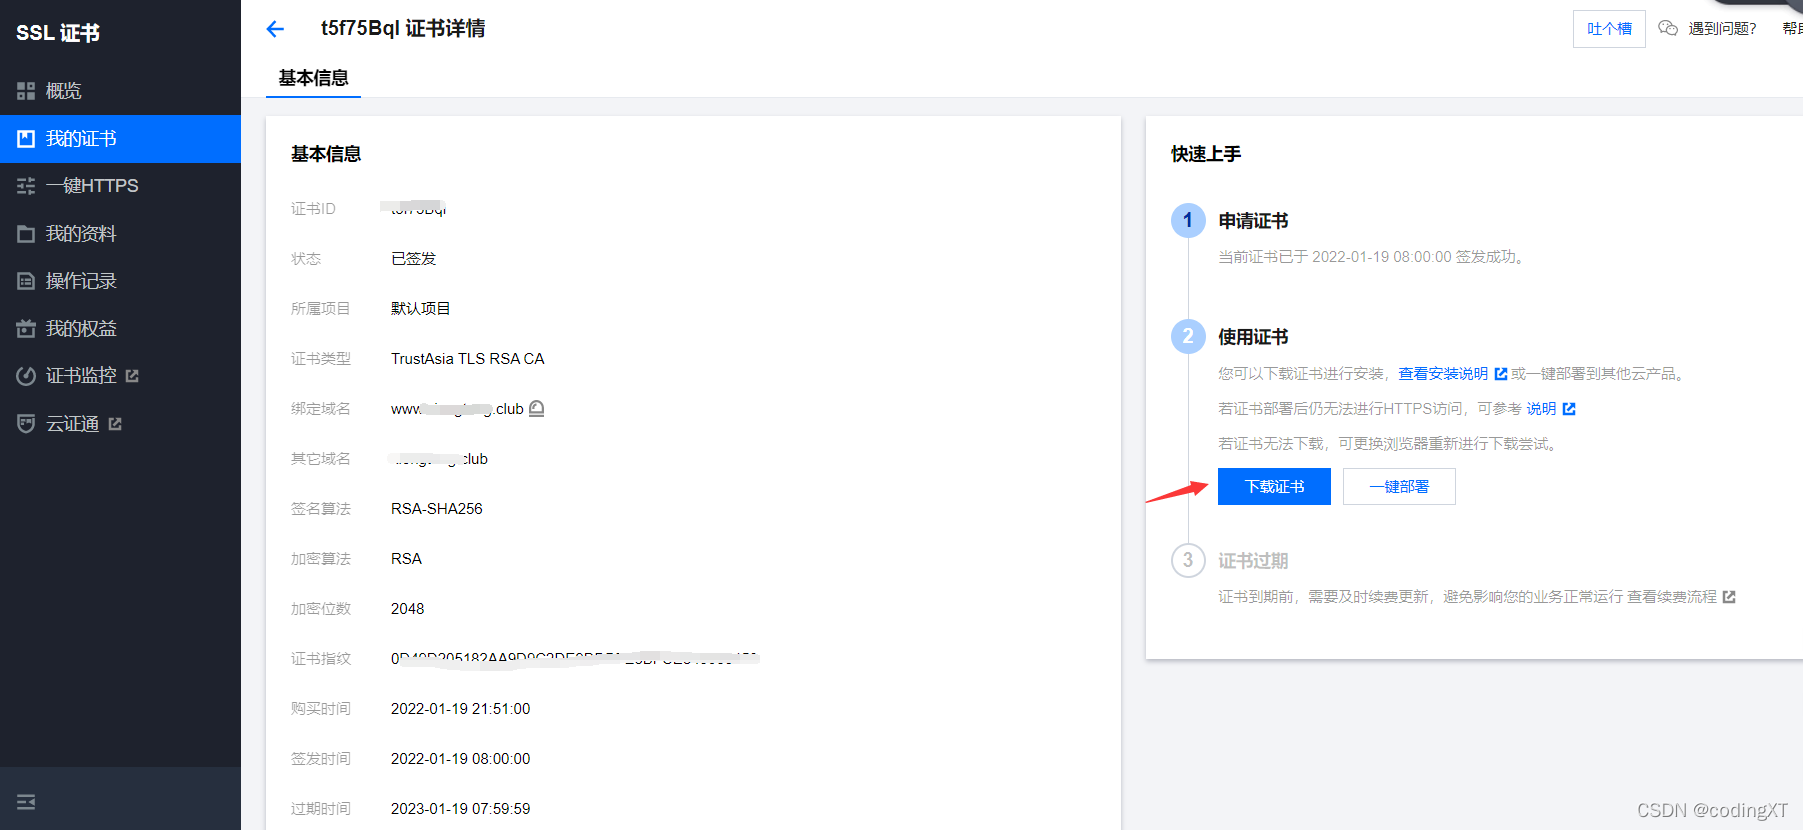Click the 我的证书 certificate icon
This screenshot has width=1803, height=830.
[26, 139]
